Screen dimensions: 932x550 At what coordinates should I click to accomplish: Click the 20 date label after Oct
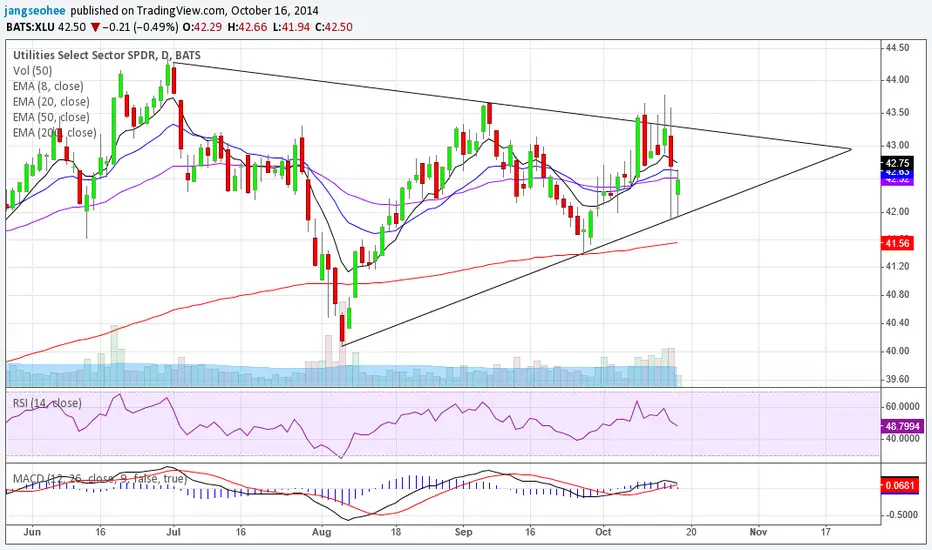coord(691,532)
